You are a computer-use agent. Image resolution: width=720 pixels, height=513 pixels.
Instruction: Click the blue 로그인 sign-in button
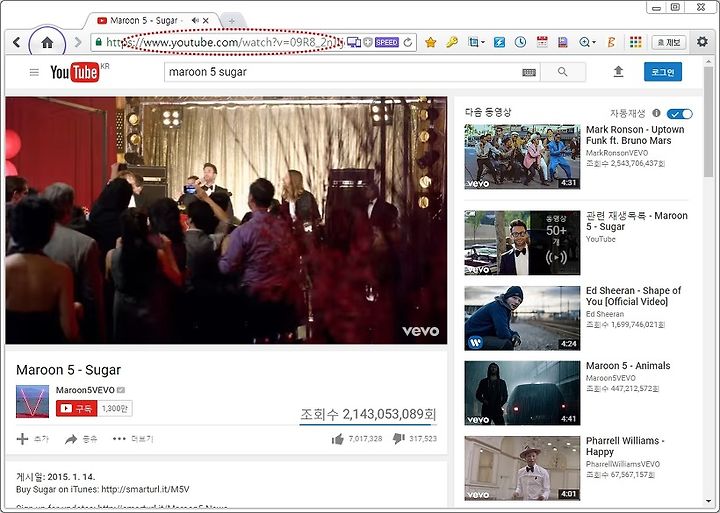663,72
